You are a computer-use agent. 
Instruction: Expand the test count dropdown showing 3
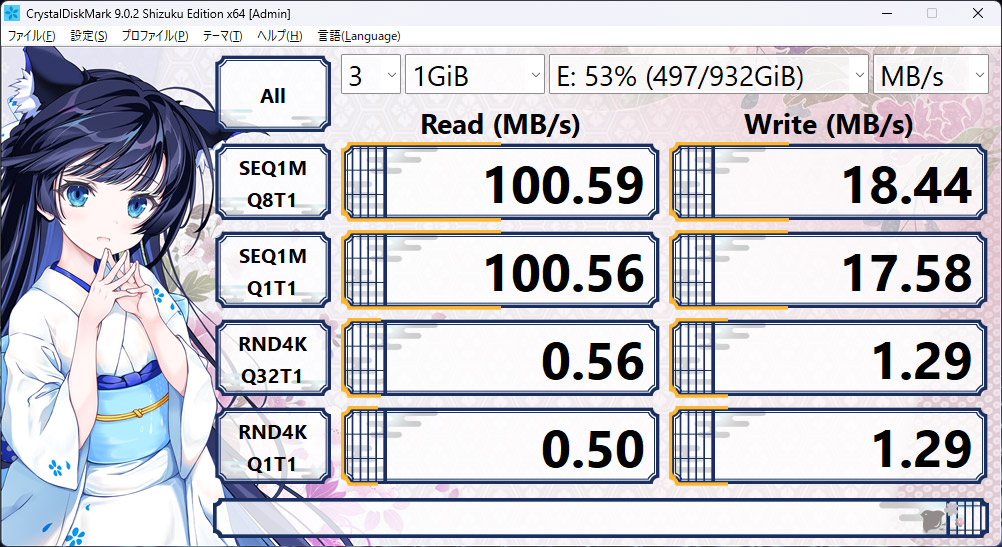click(x=371, y=75)
